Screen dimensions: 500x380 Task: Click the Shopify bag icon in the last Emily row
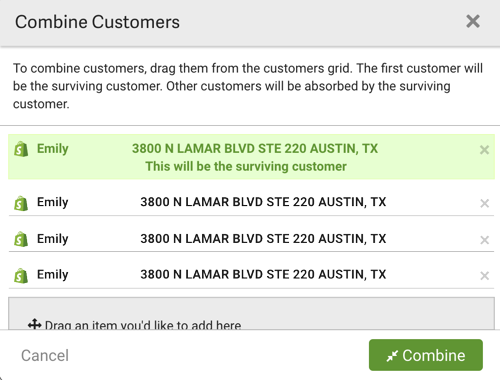pyautogui.click(x=21, y=276)
